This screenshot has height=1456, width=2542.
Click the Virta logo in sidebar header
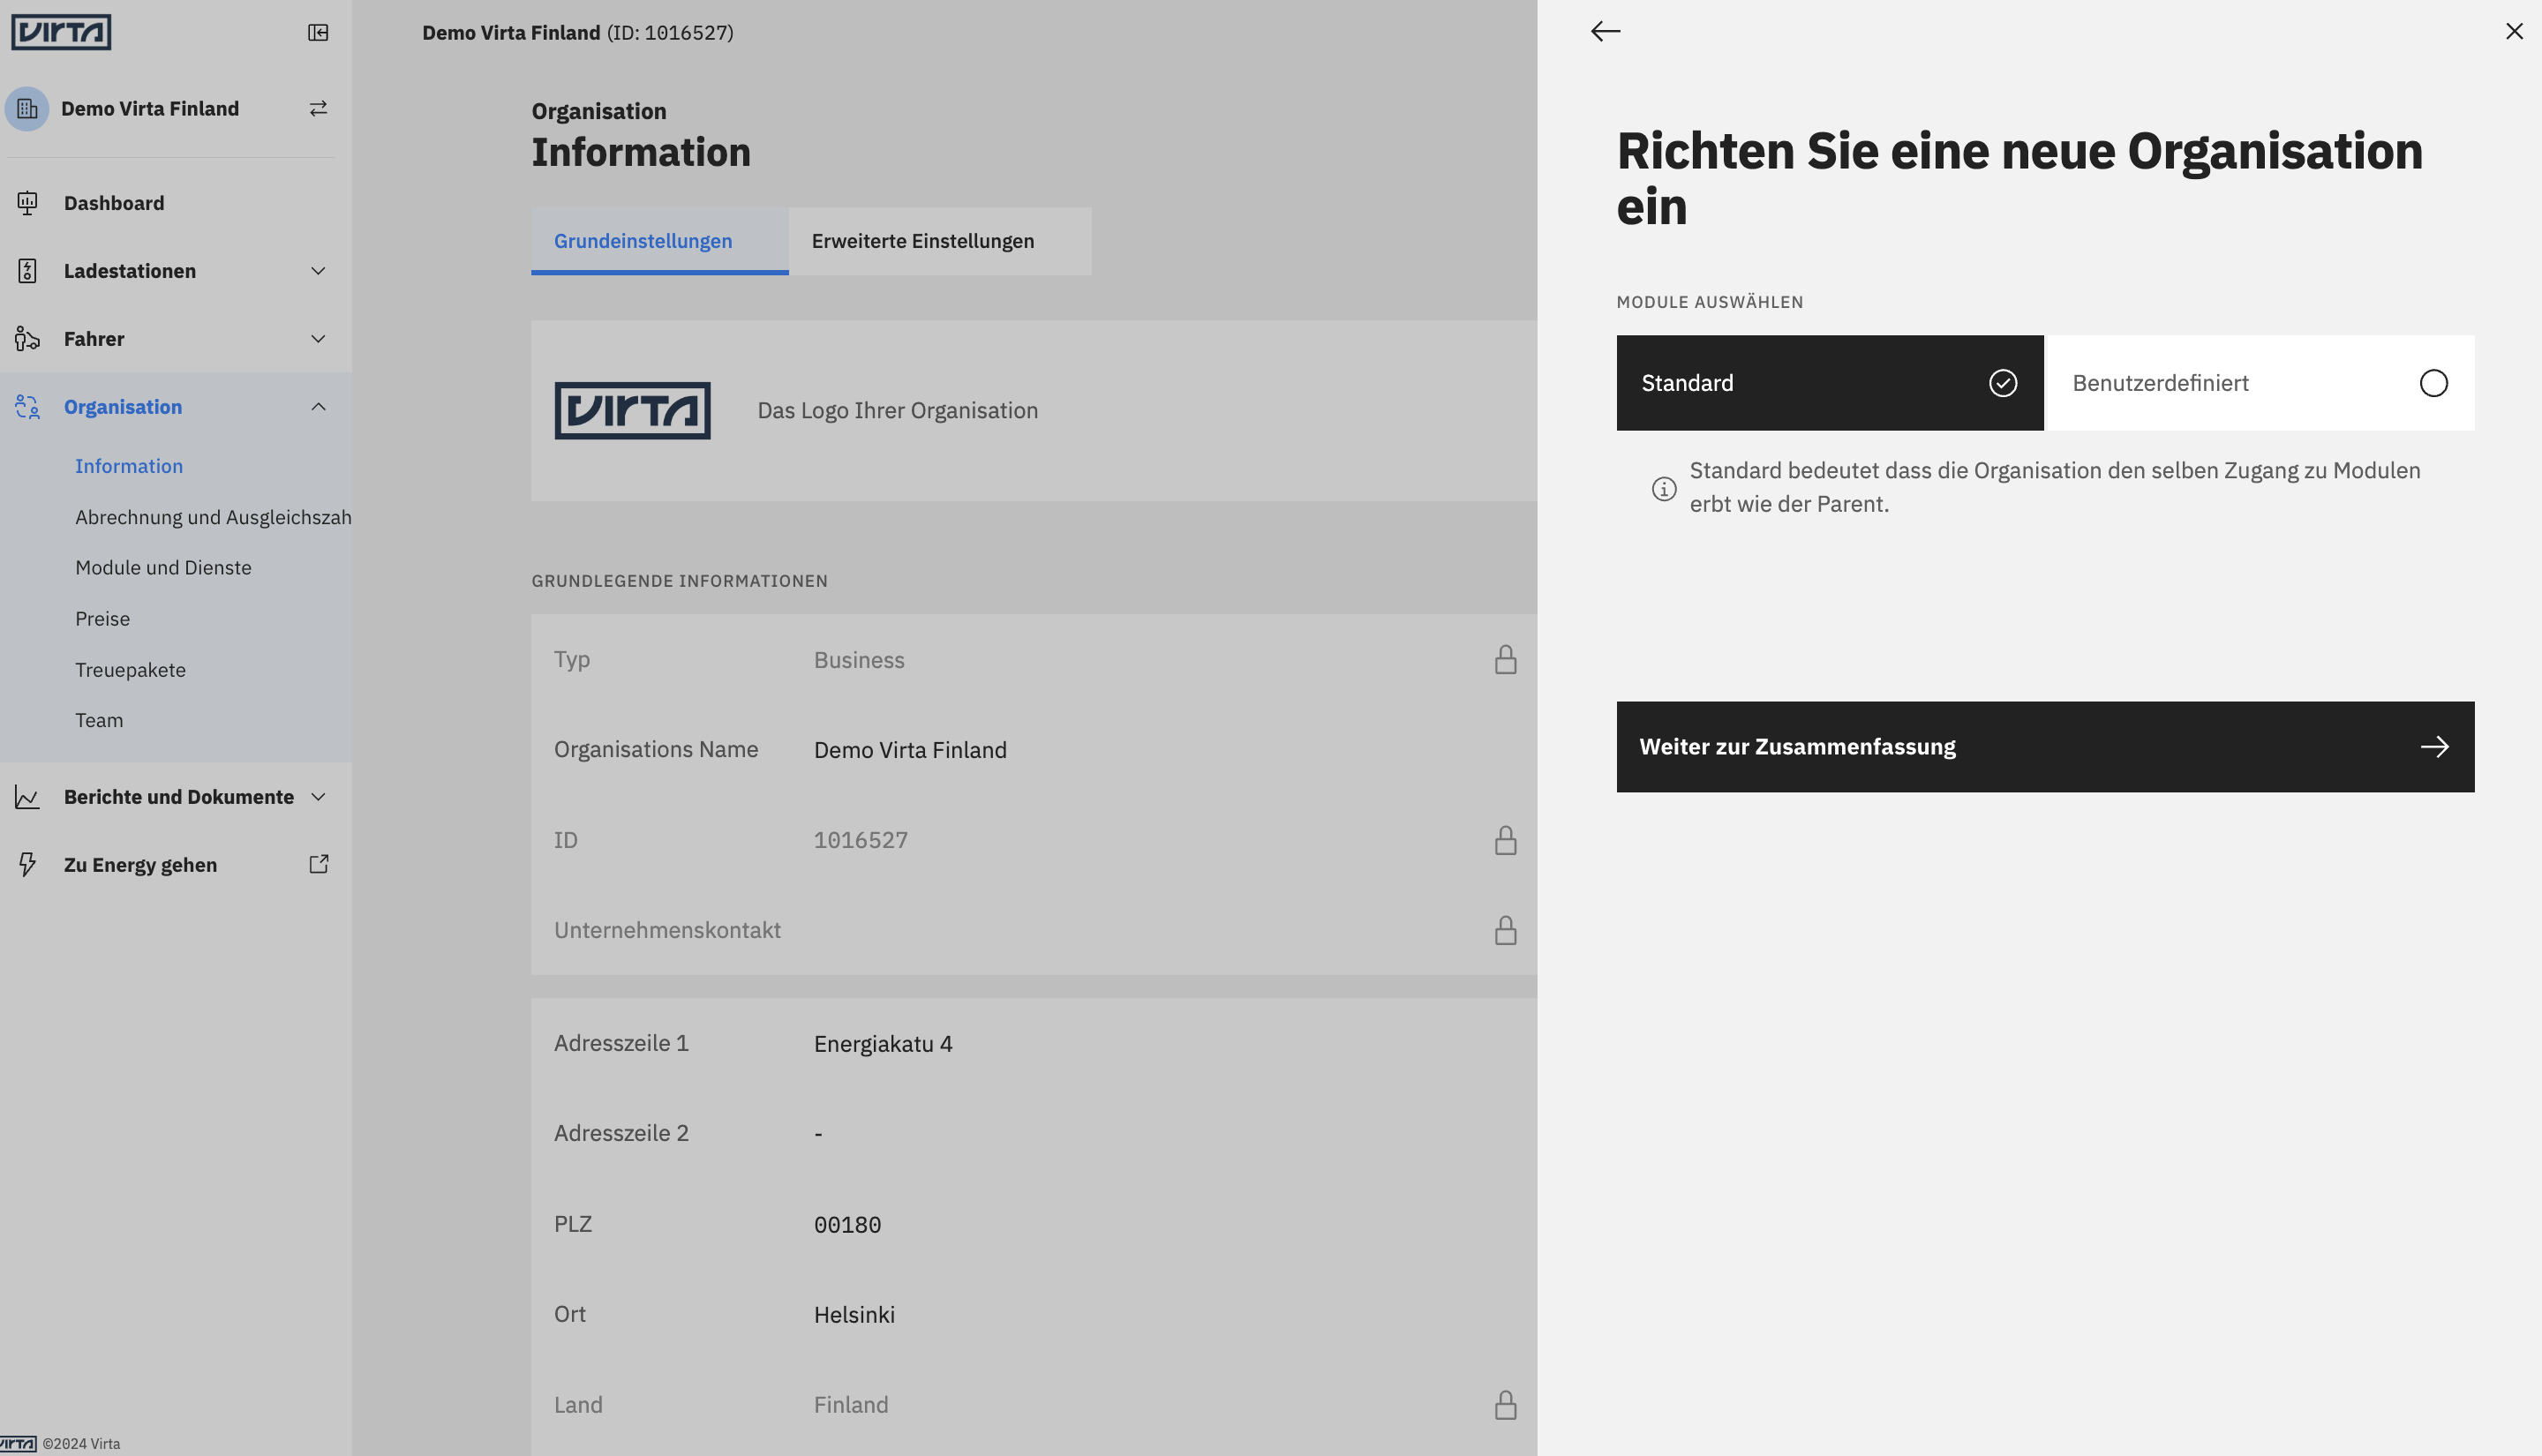click(x=61, y=32)
